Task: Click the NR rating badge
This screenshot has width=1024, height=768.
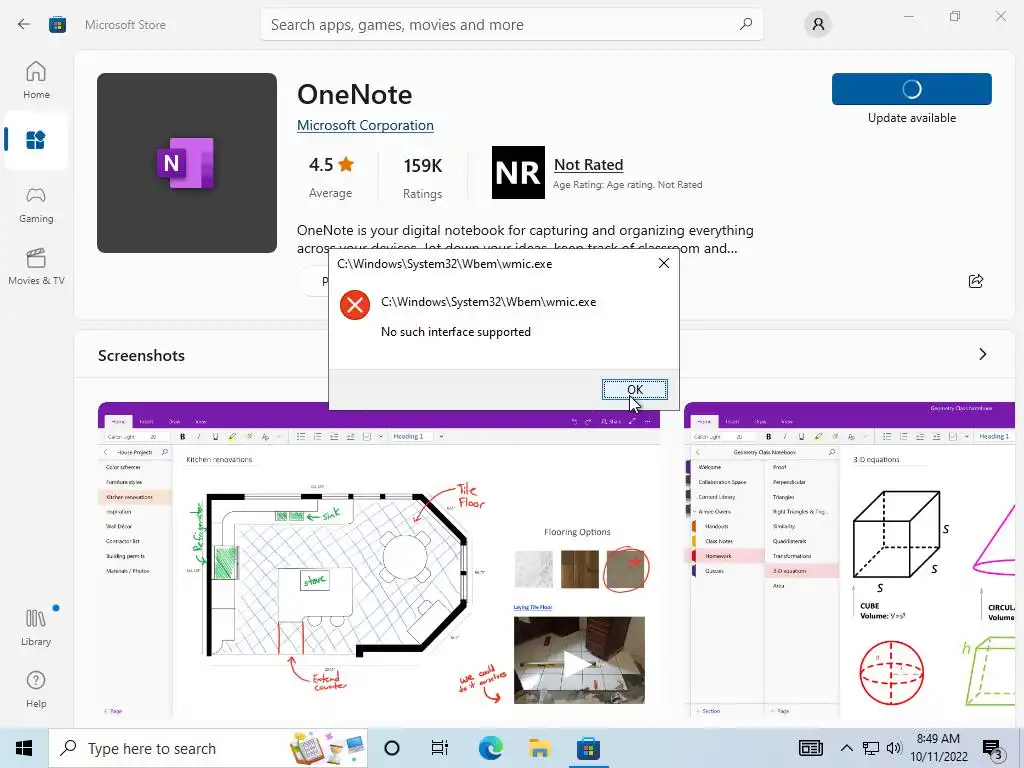Action: pos(518,172)
